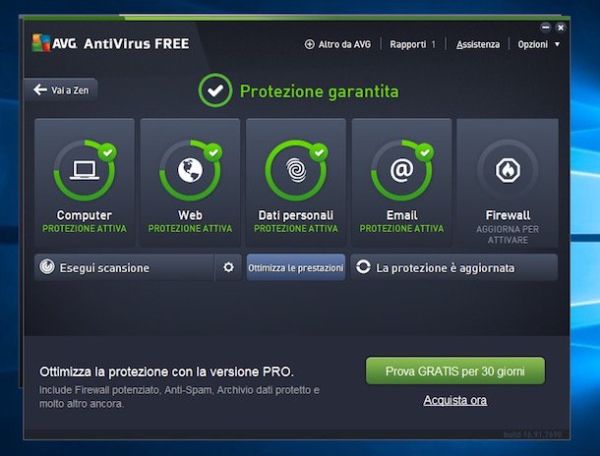Open the Computer protection laptop icon
Viewport: 600px width, 456px height.
pos(84,170)
